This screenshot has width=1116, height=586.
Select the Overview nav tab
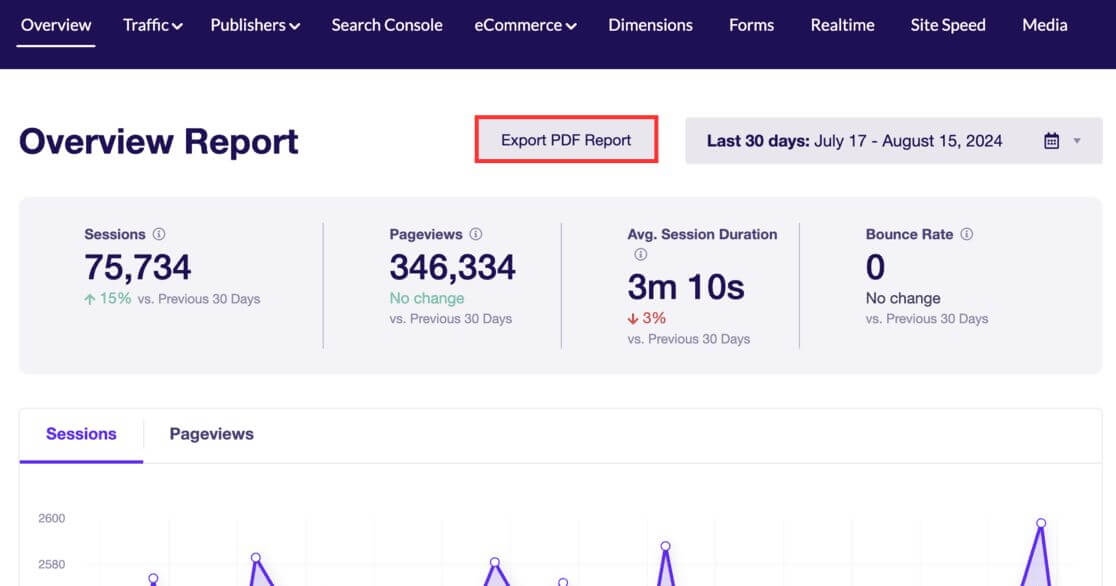56,25
